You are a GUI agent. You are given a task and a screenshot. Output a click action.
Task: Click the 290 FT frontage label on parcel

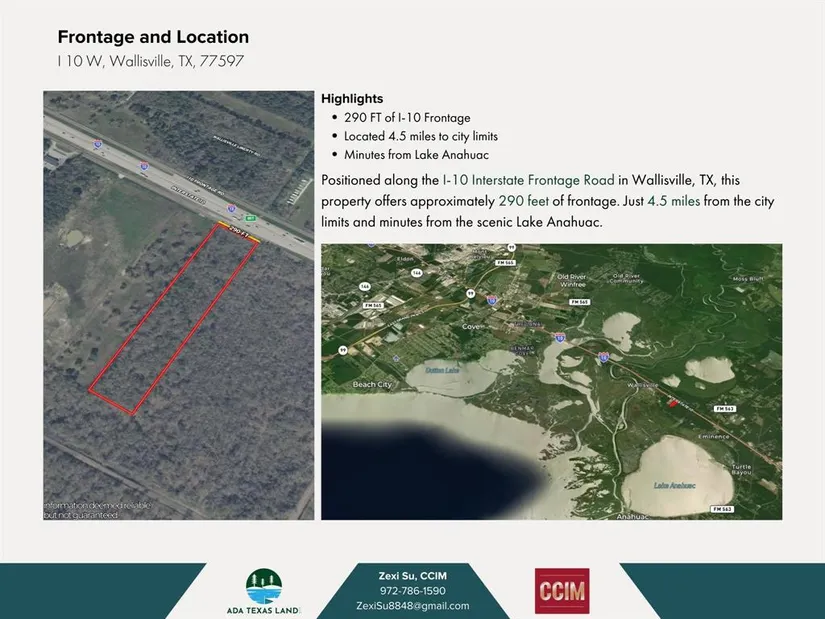tap(238, 231)
